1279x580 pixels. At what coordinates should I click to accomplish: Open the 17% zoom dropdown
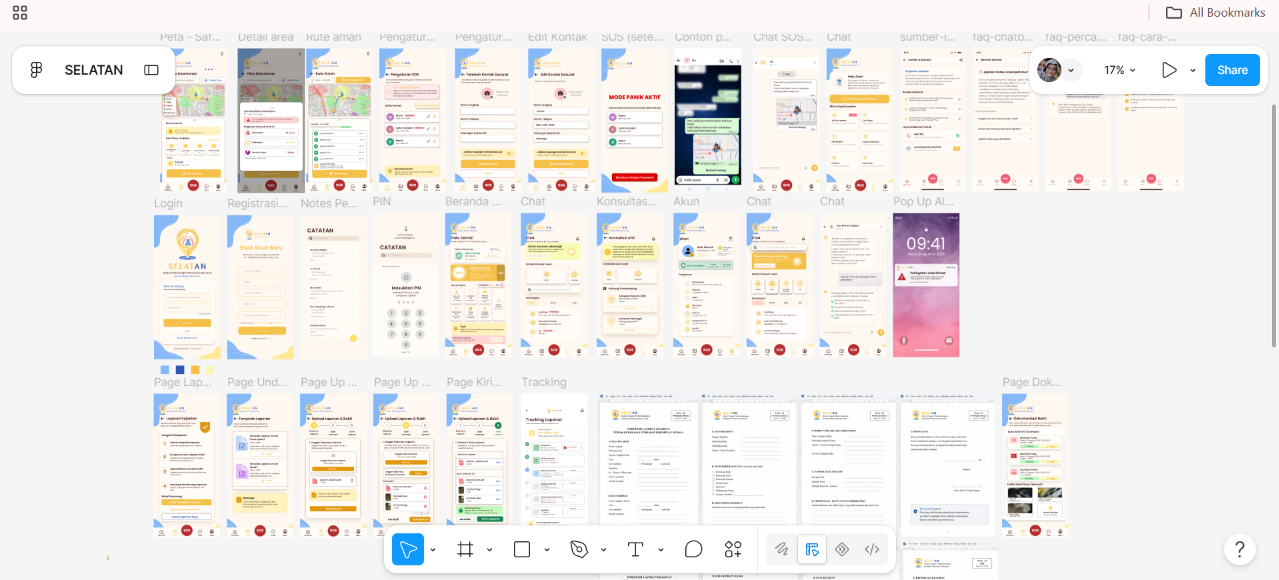[1120, 70]
